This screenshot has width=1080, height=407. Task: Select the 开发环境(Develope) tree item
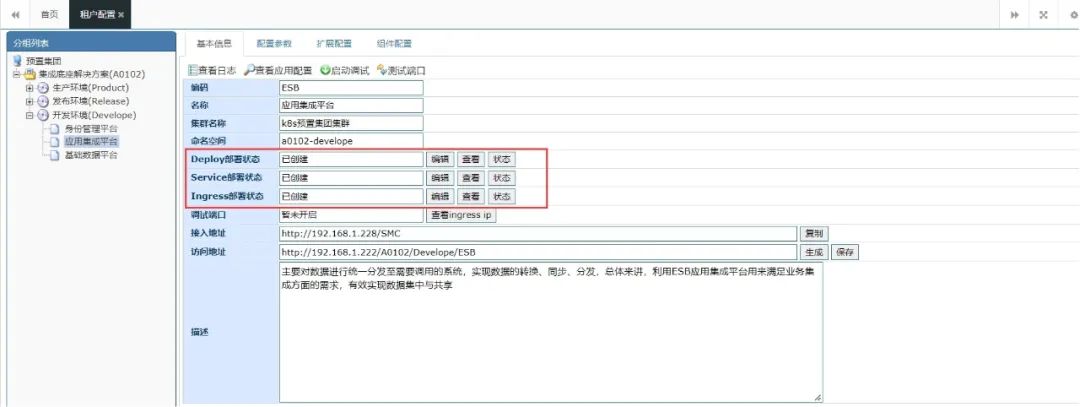point(94,115)
